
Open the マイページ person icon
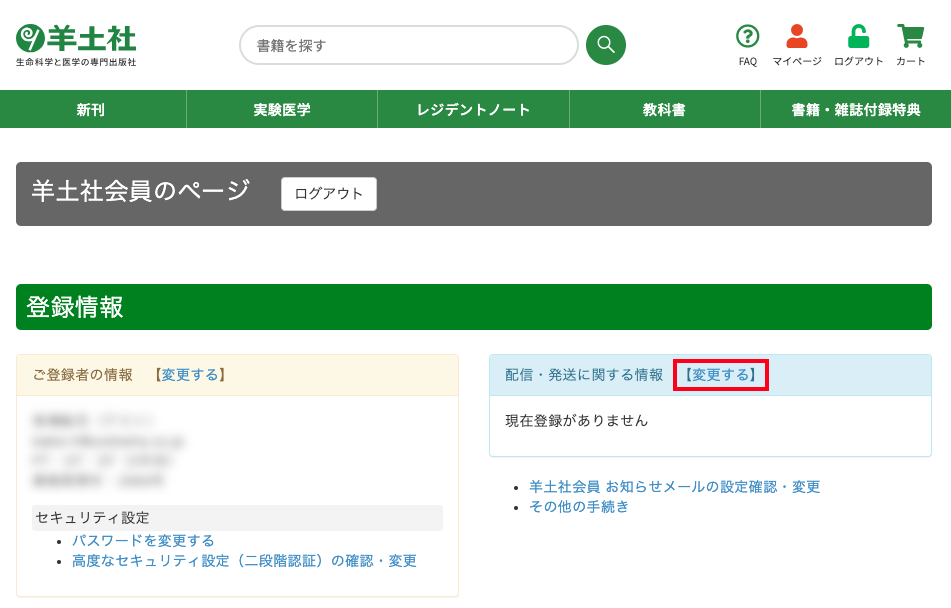click(796, 37)
